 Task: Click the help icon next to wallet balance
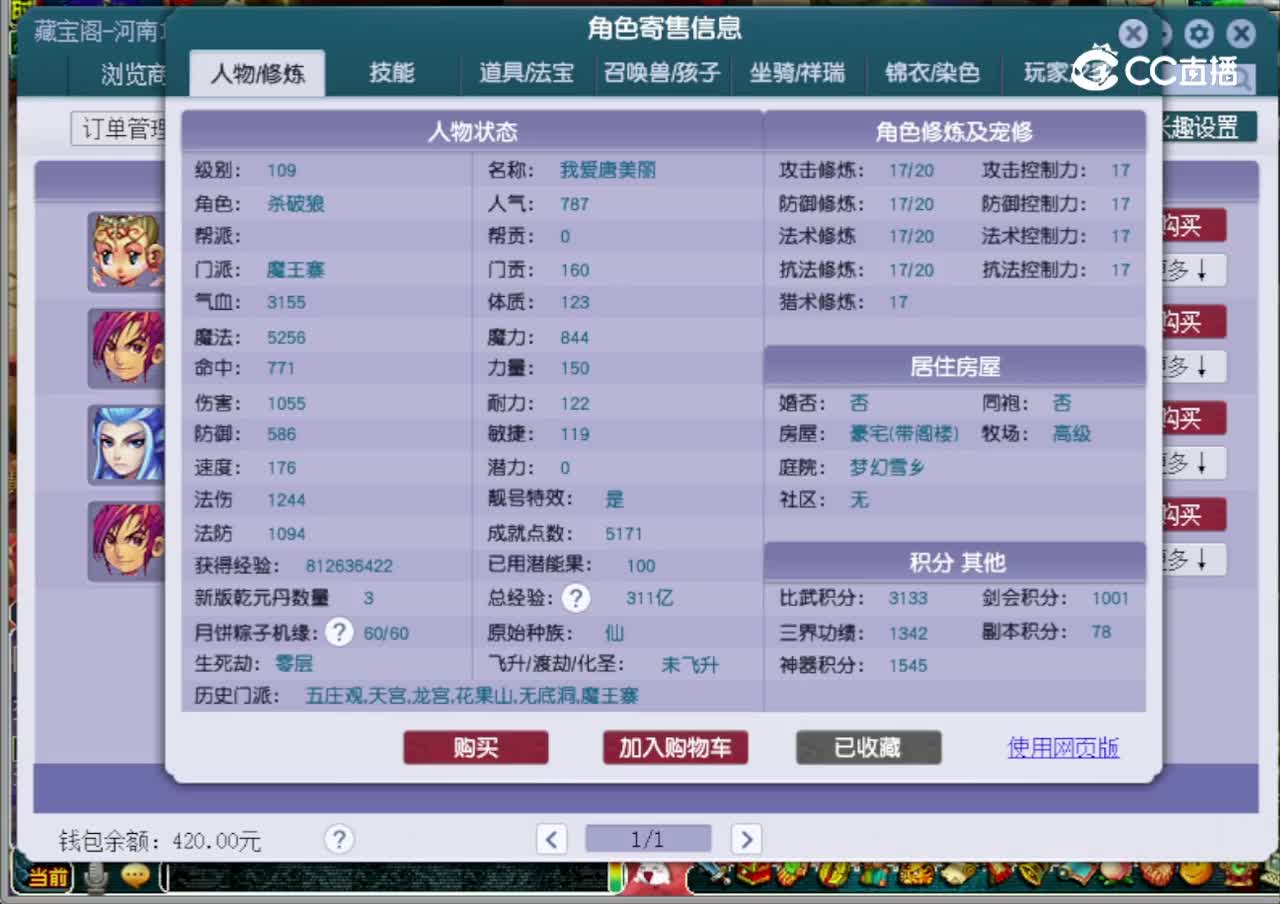[x=340, y=839]
